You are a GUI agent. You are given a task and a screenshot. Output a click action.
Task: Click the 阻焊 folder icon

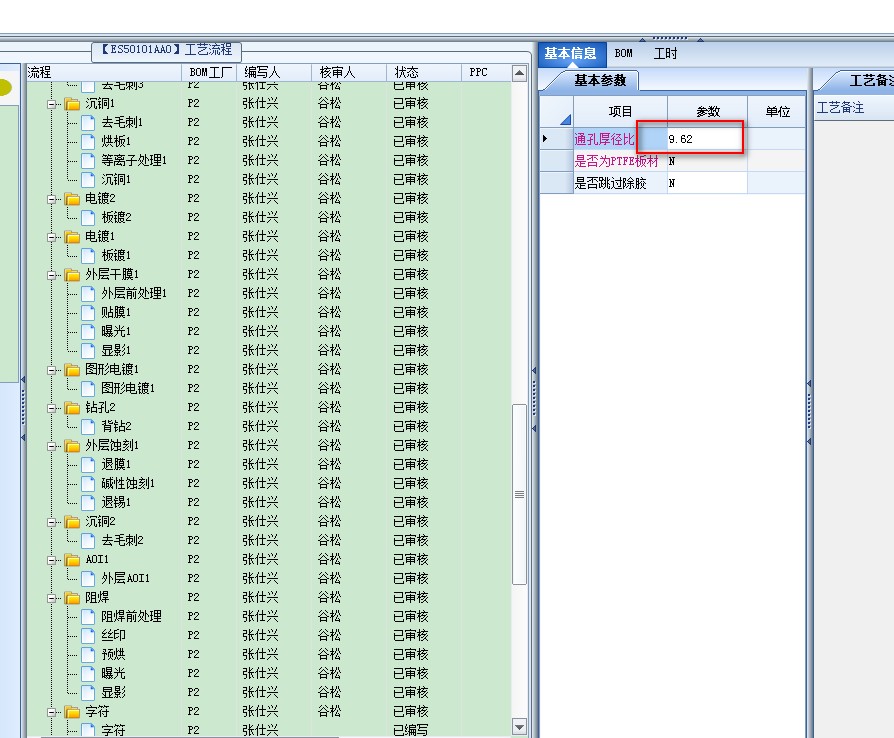(72, 597)
